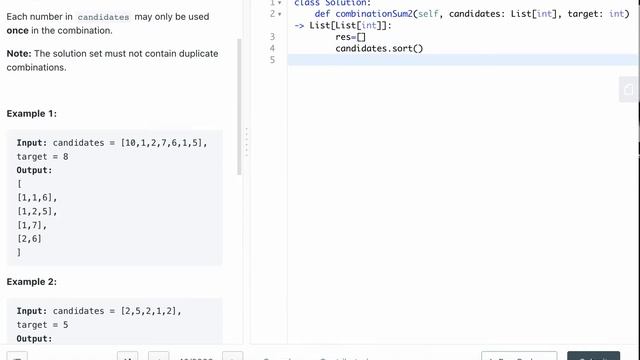640x360 pixels.
Task: Click the combinationSum2 function name
Action: click(x=374, y=14)
